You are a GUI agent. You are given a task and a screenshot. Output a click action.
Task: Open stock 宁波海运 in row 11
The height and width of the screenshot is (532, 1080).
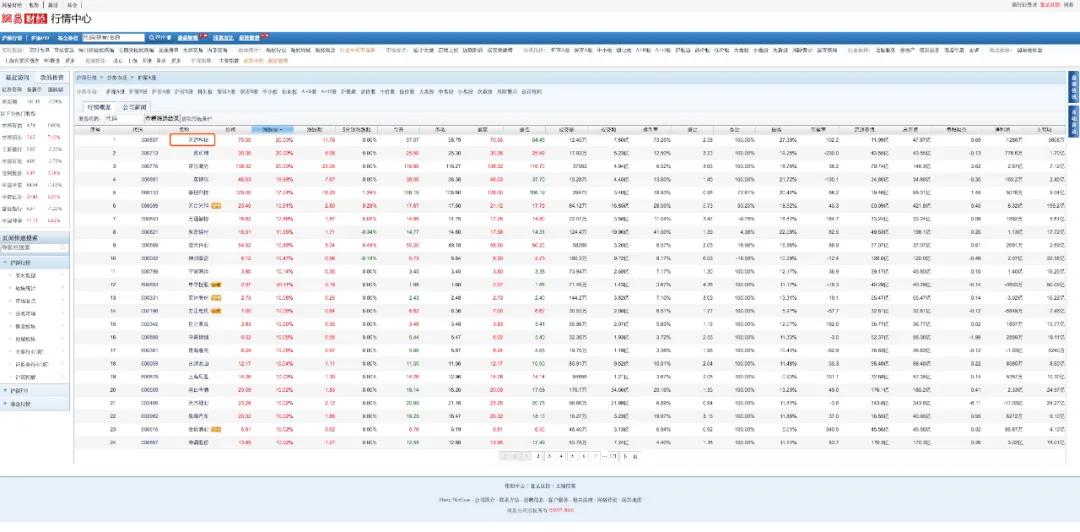pos(198,271)
